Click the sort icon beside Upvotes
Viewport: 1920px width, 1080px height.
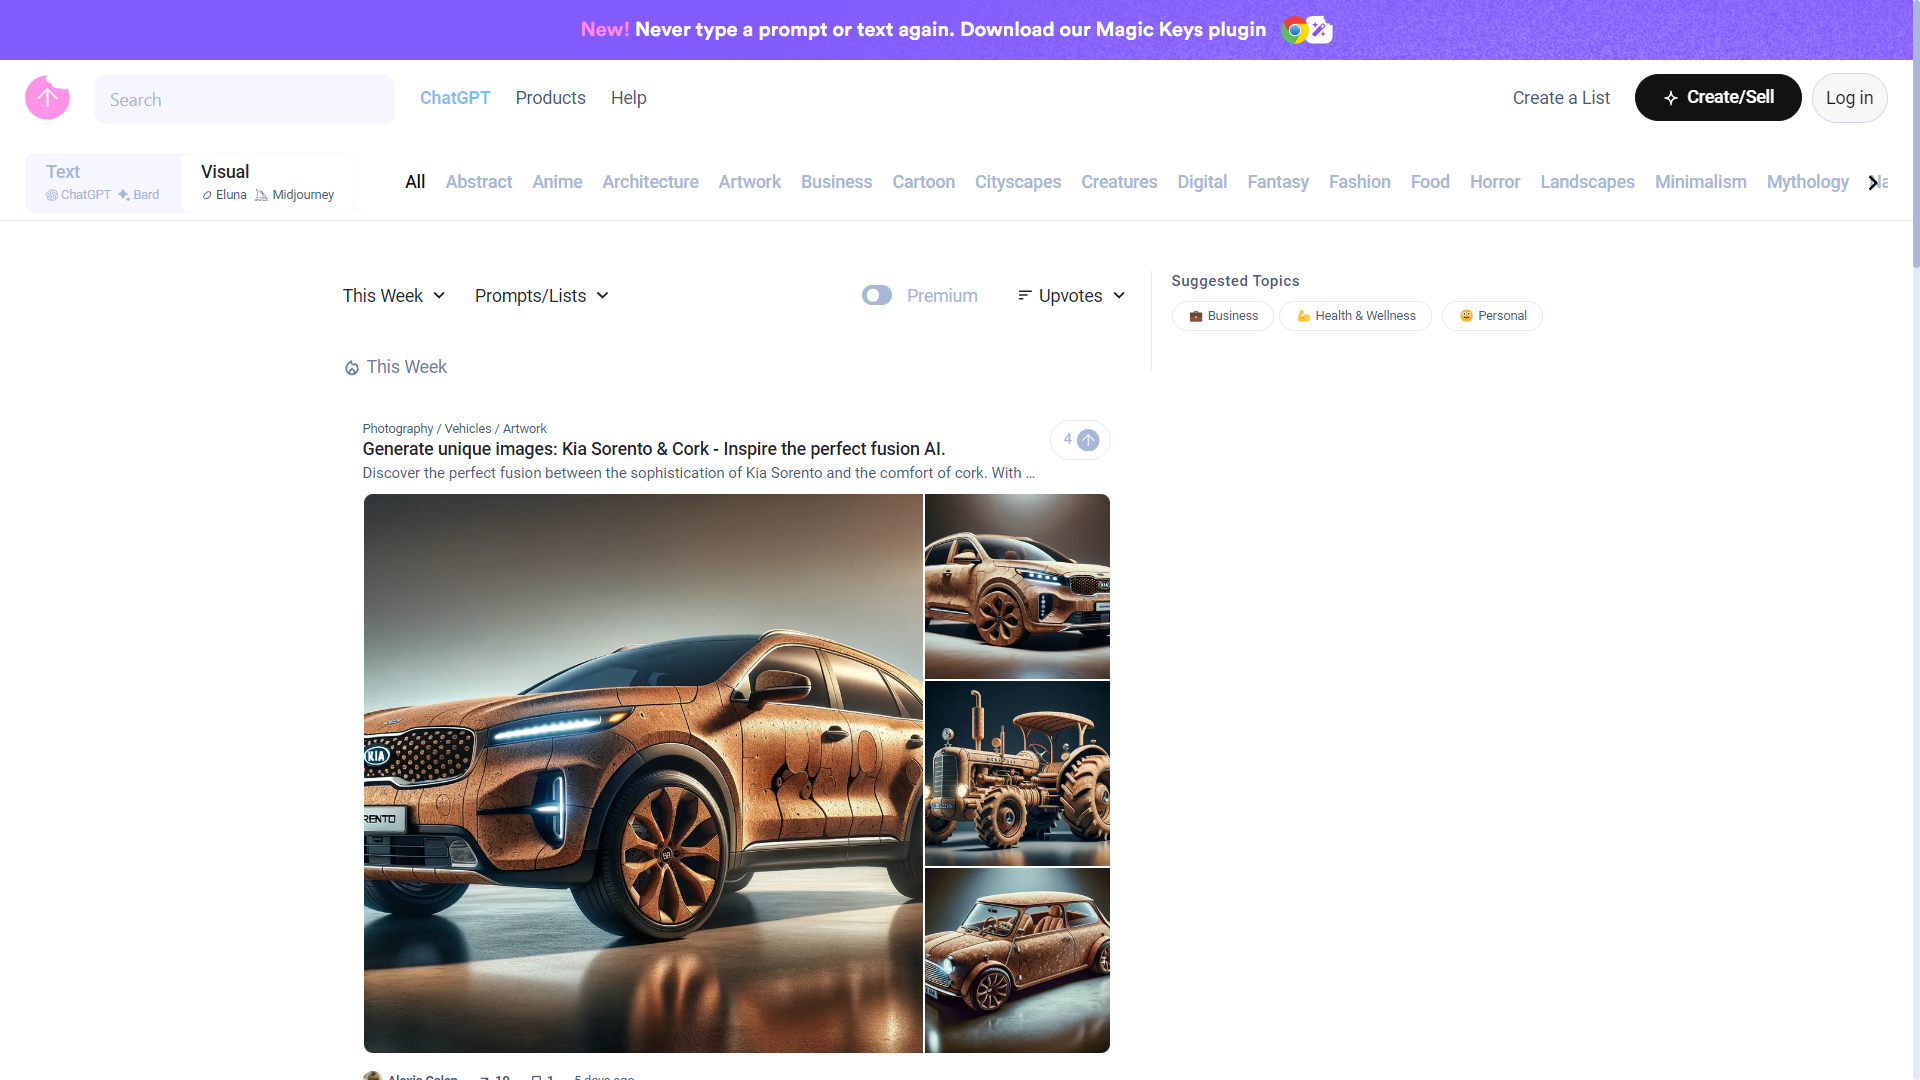click(1024, 296)
